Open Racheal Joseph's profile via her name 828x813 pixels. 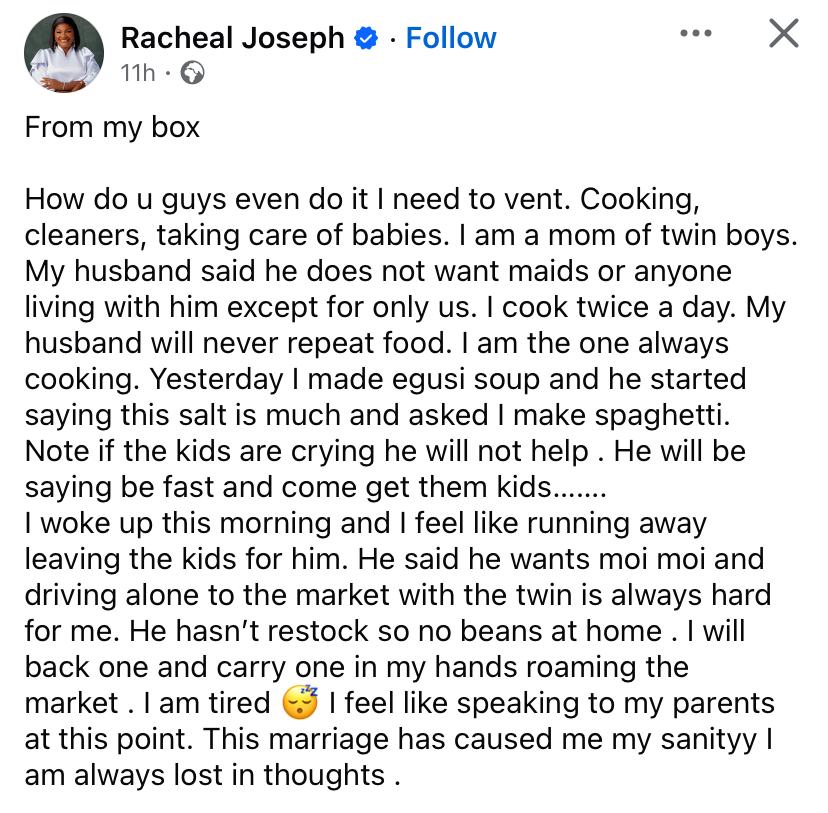pyautogui.click(x=232, y=37)
